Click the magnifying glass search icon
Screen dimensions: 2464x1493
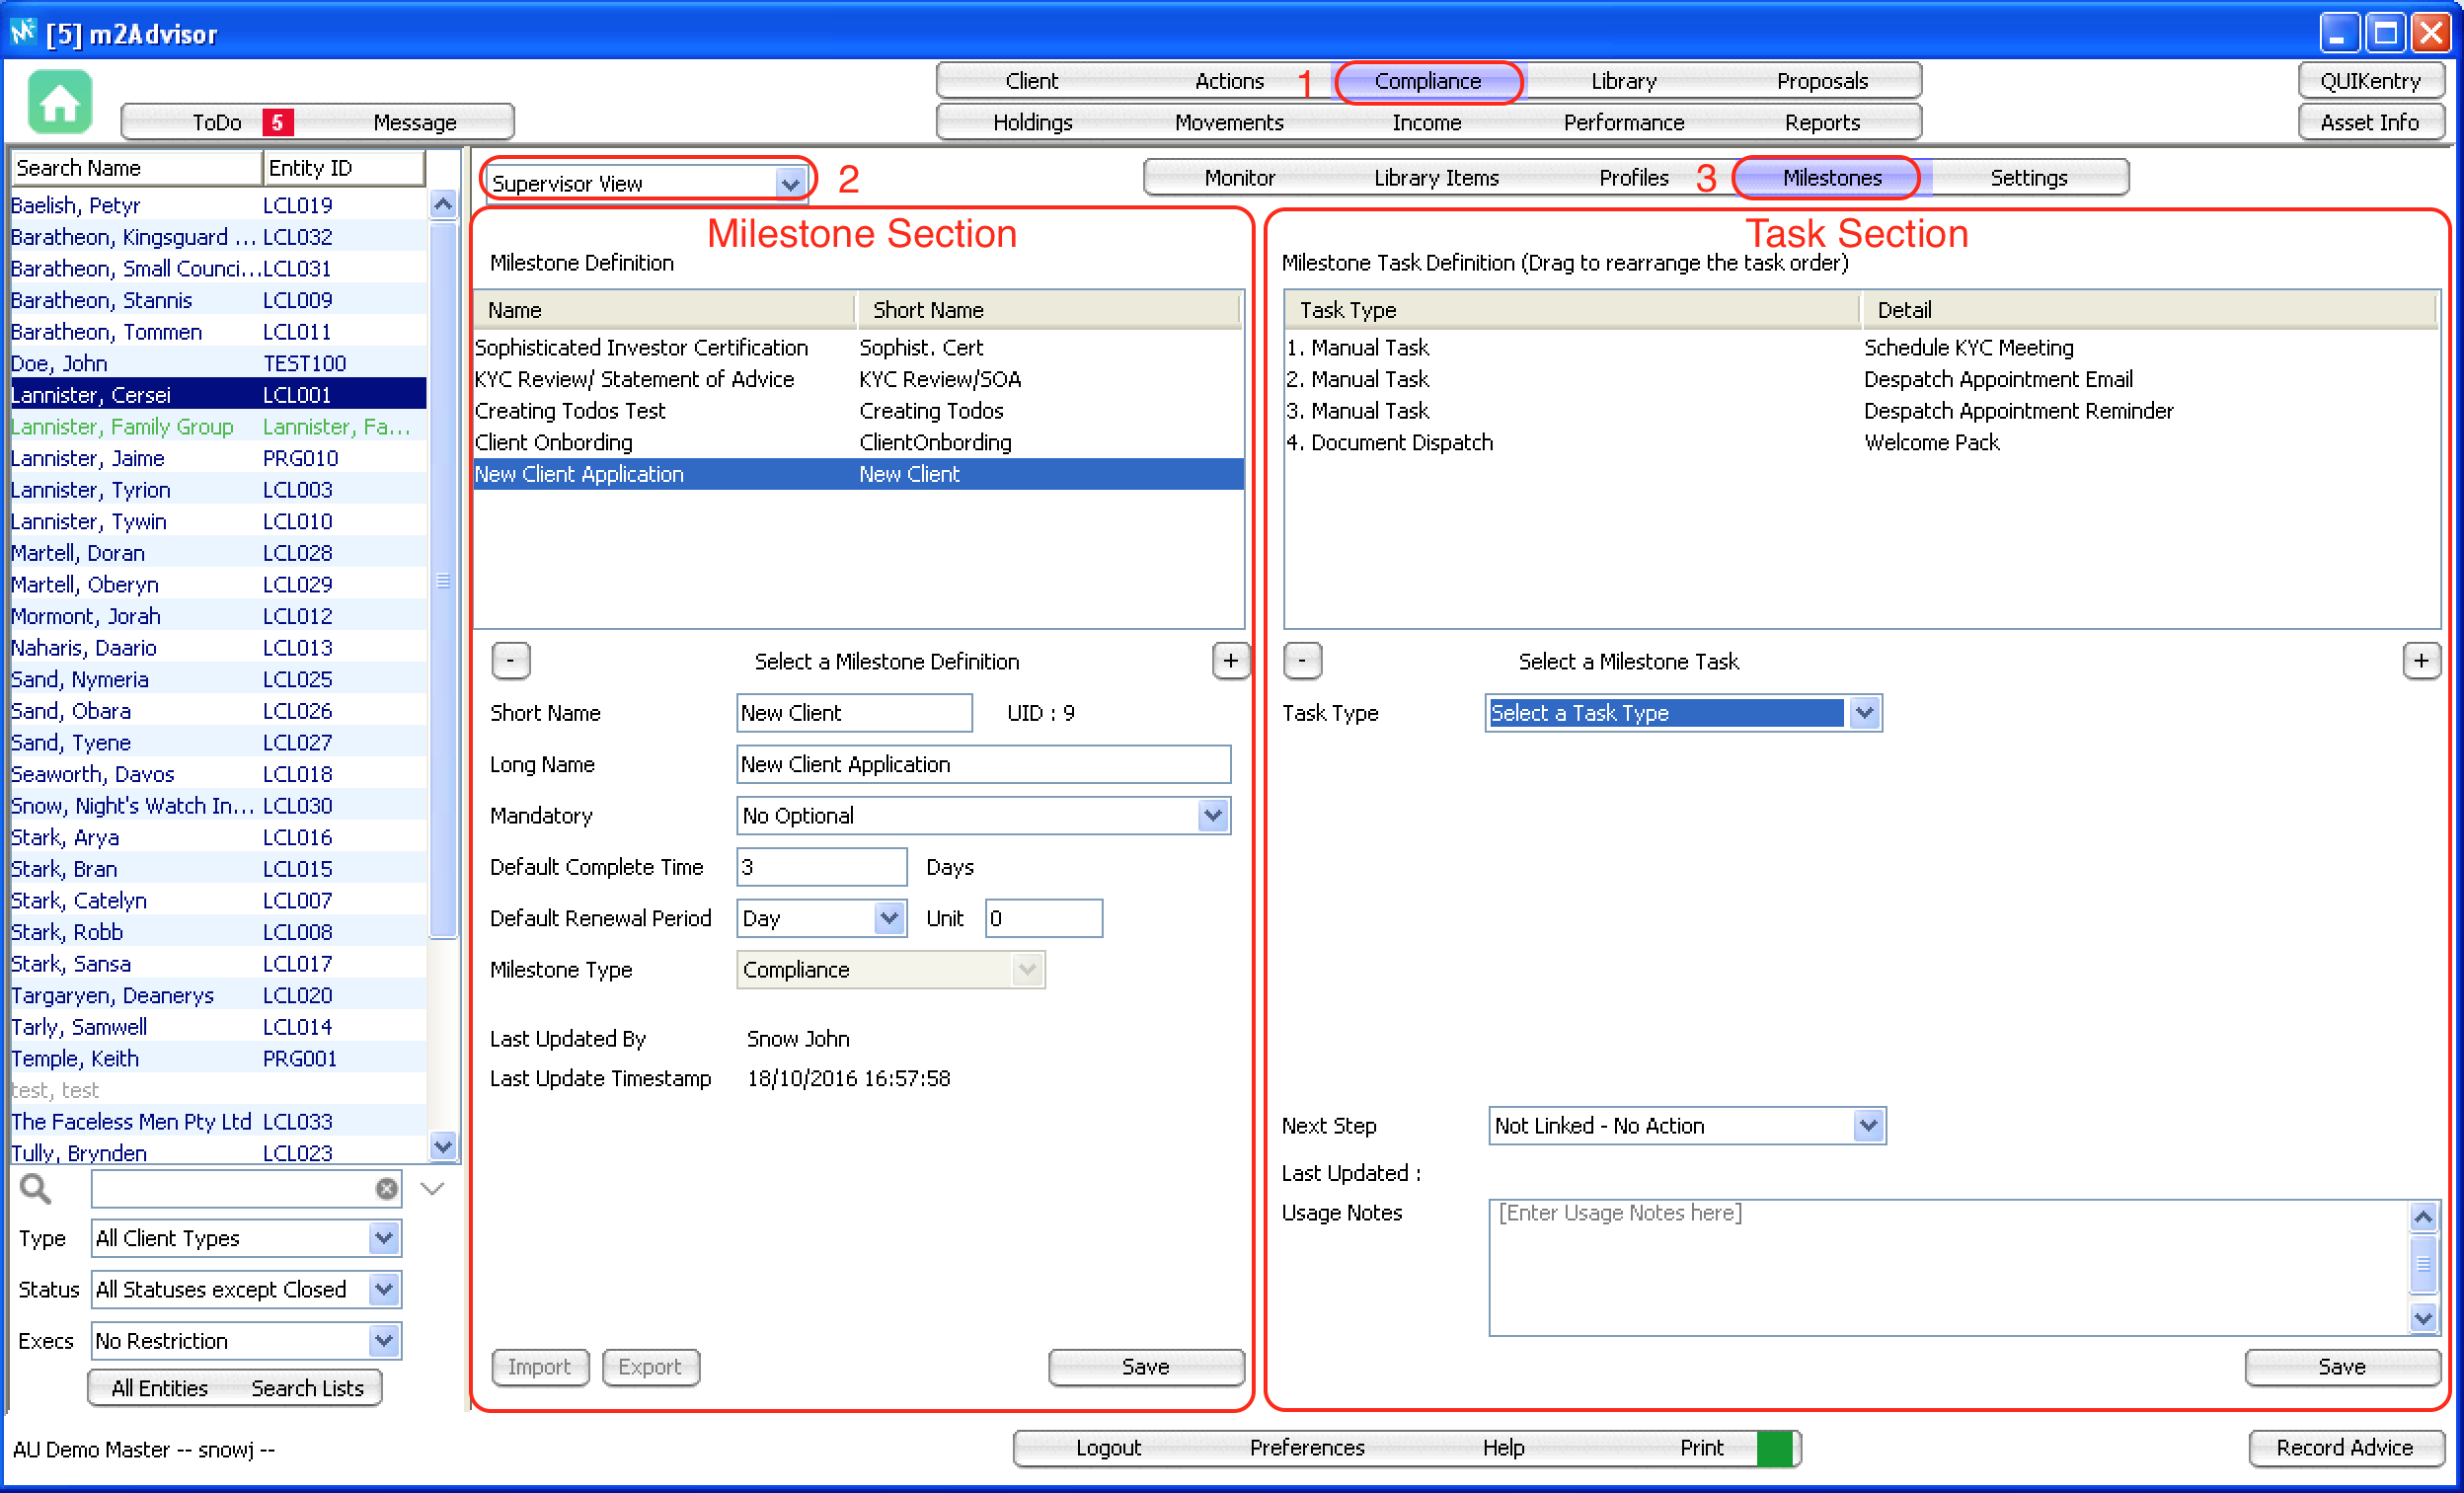35,1189
